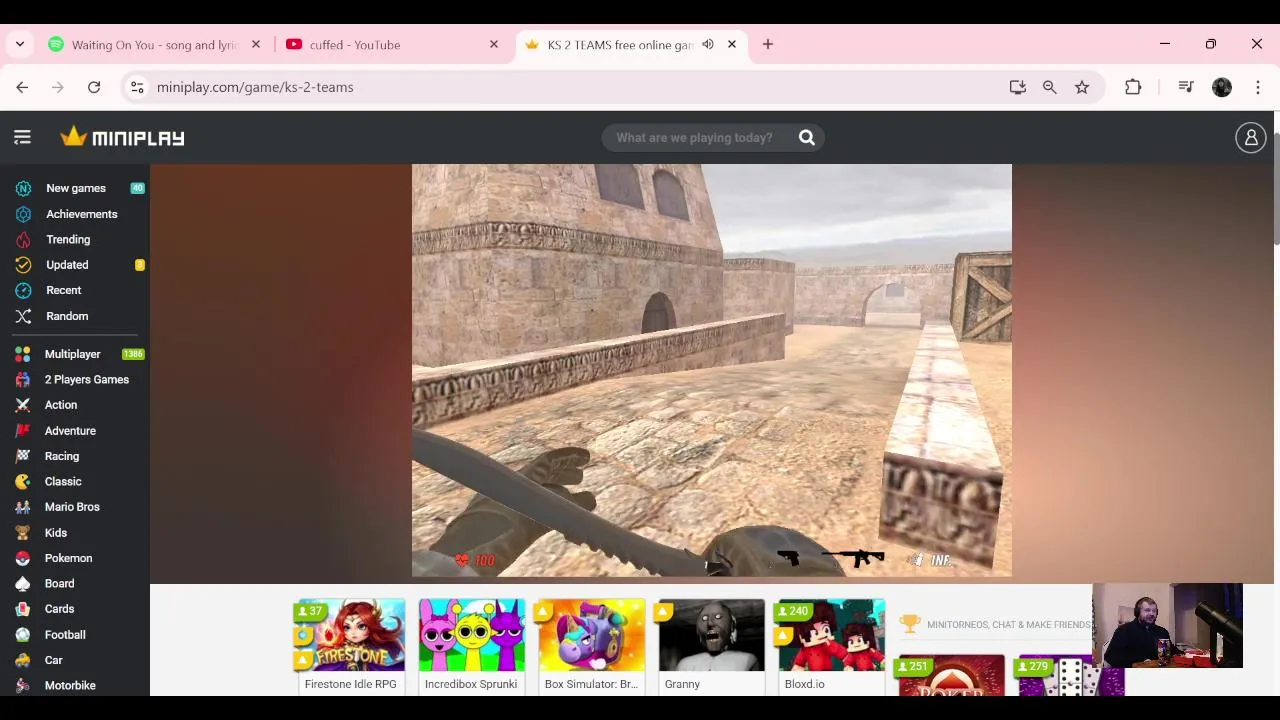Open Chrome profile avatar menu
The image size is (1280, 720).
1222,87
